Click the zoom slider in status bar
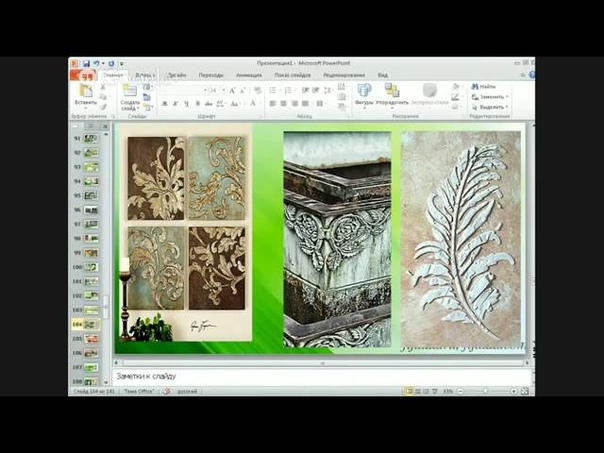 486,391
